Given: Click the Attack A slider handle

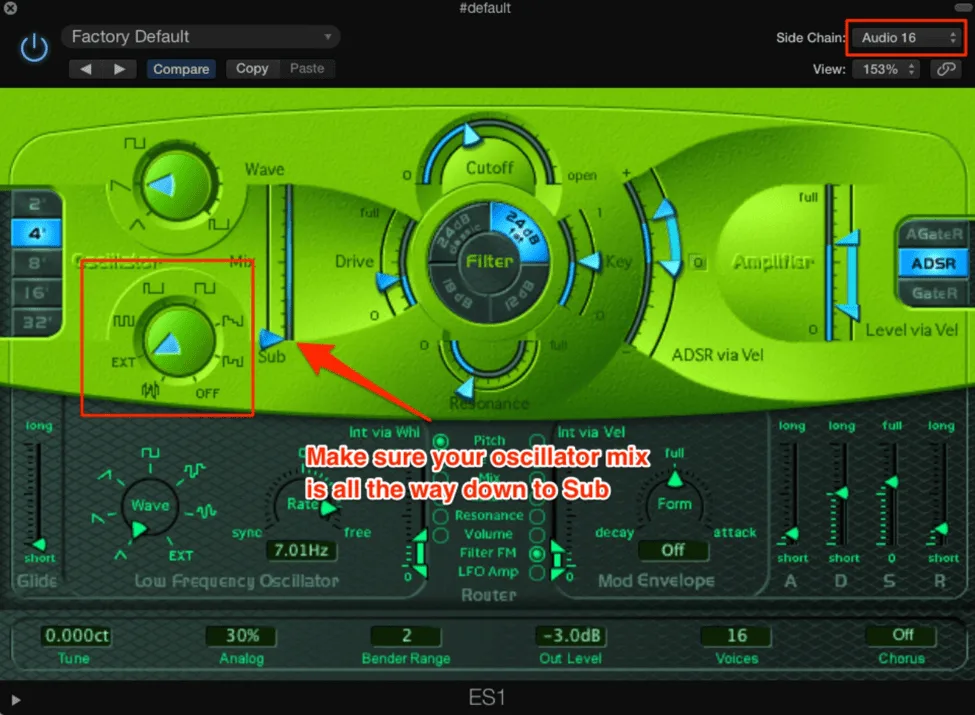Looking at the screenshot, I should pyautogui.click(x=790, y=533).
